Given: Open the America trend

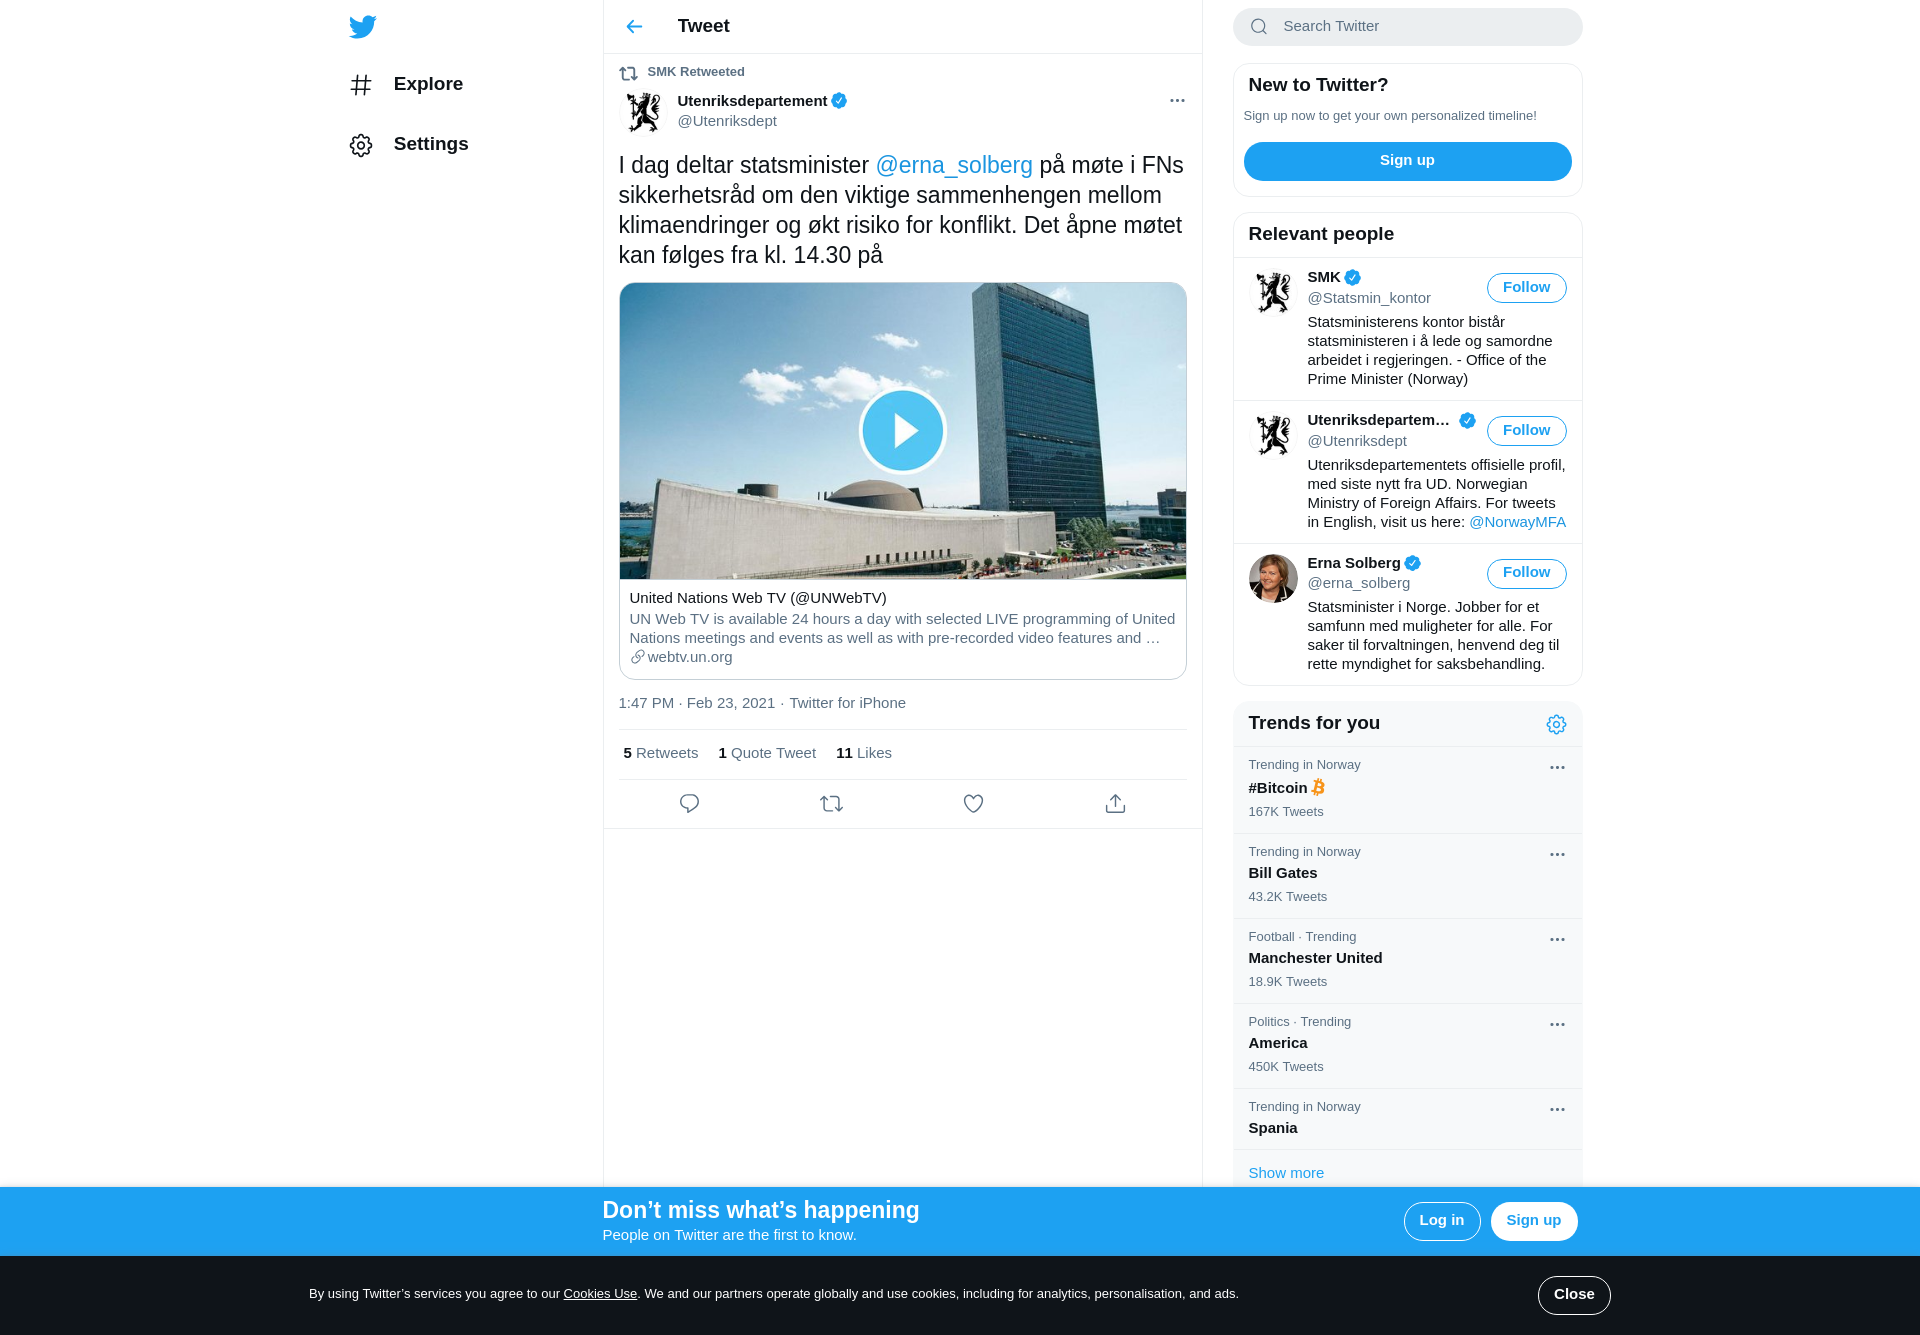Looking at the screenshot, I should (x=1407, y=1045).
